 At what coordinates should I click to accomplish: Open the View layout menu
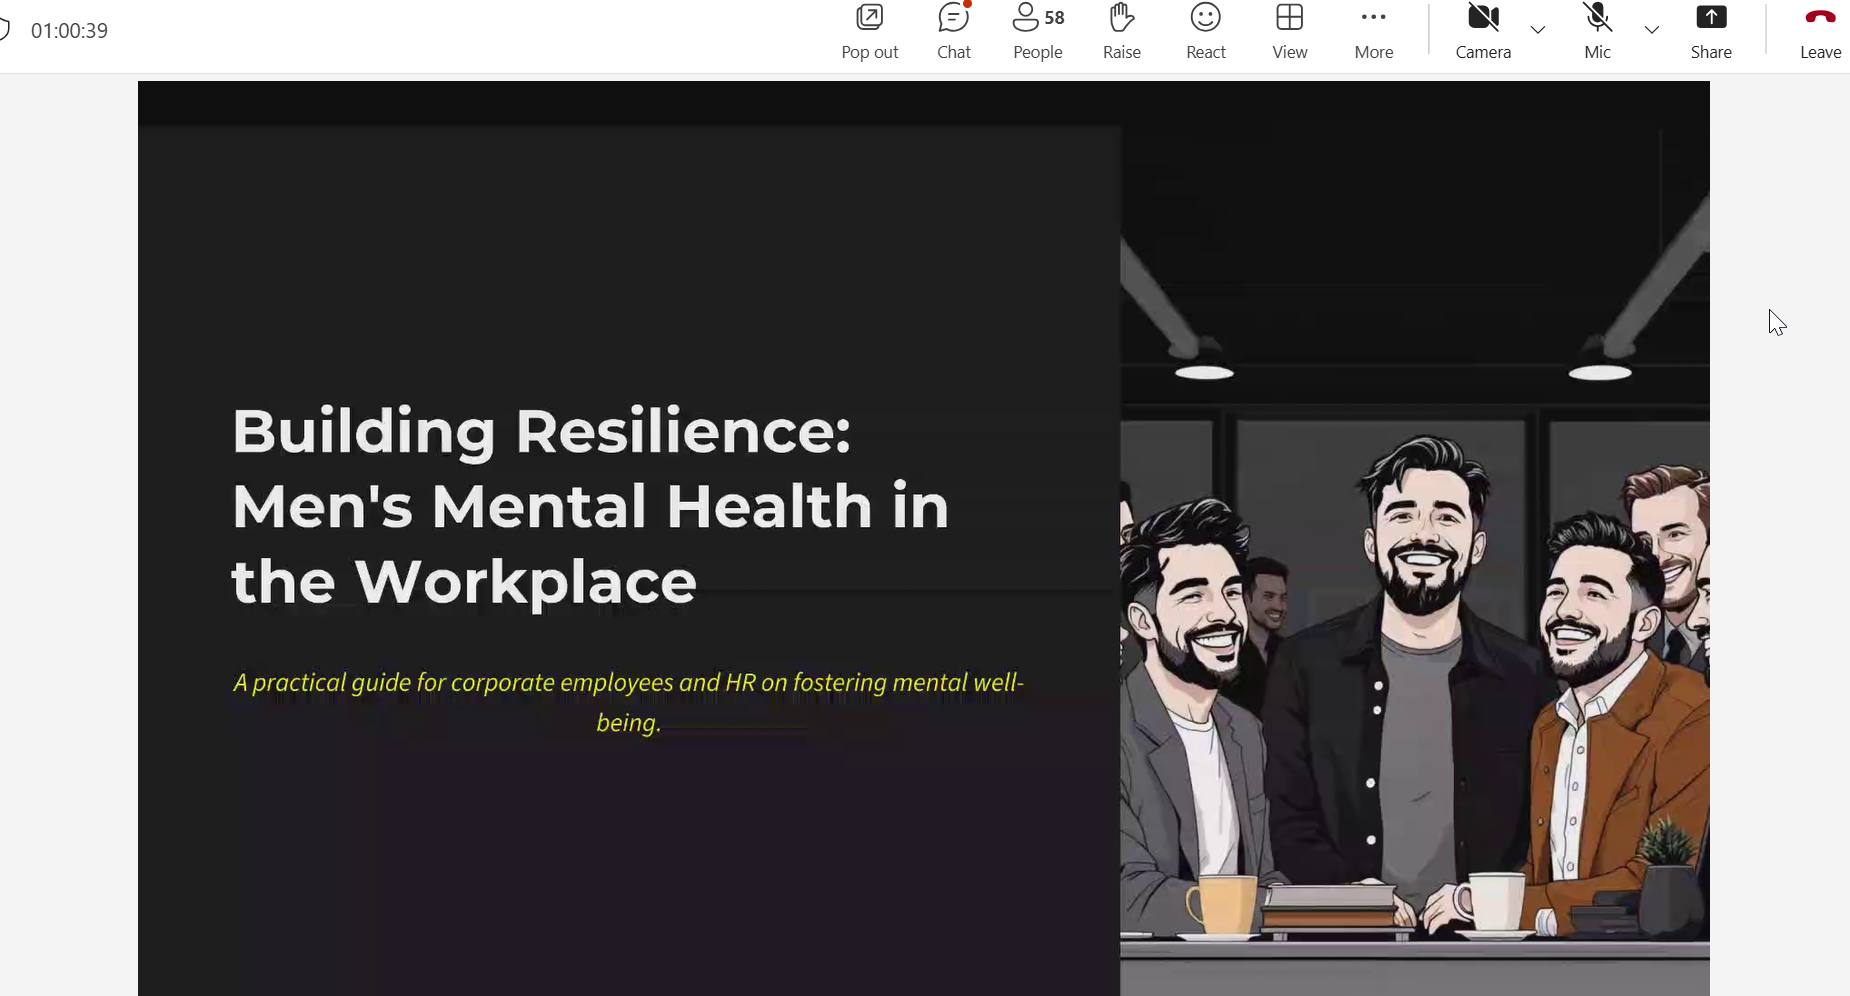(x=1289, y=31)
